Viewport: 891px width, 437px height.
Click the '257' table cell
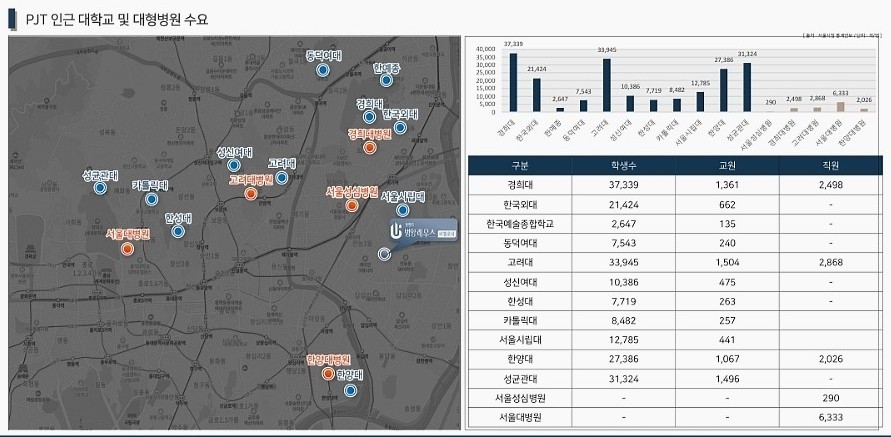[x=727, y=321]
